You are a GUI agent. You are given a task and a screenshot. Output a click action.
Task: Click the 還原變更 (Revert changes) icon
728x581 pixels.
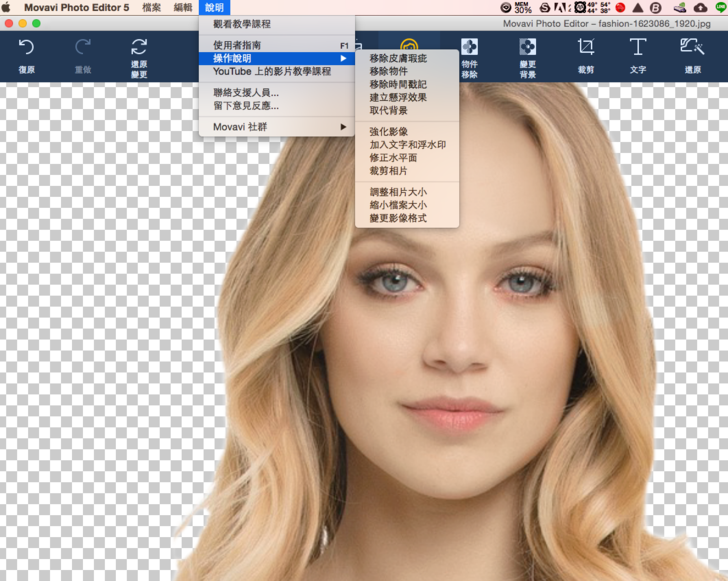pyautogui.click(x=139, y=47)
